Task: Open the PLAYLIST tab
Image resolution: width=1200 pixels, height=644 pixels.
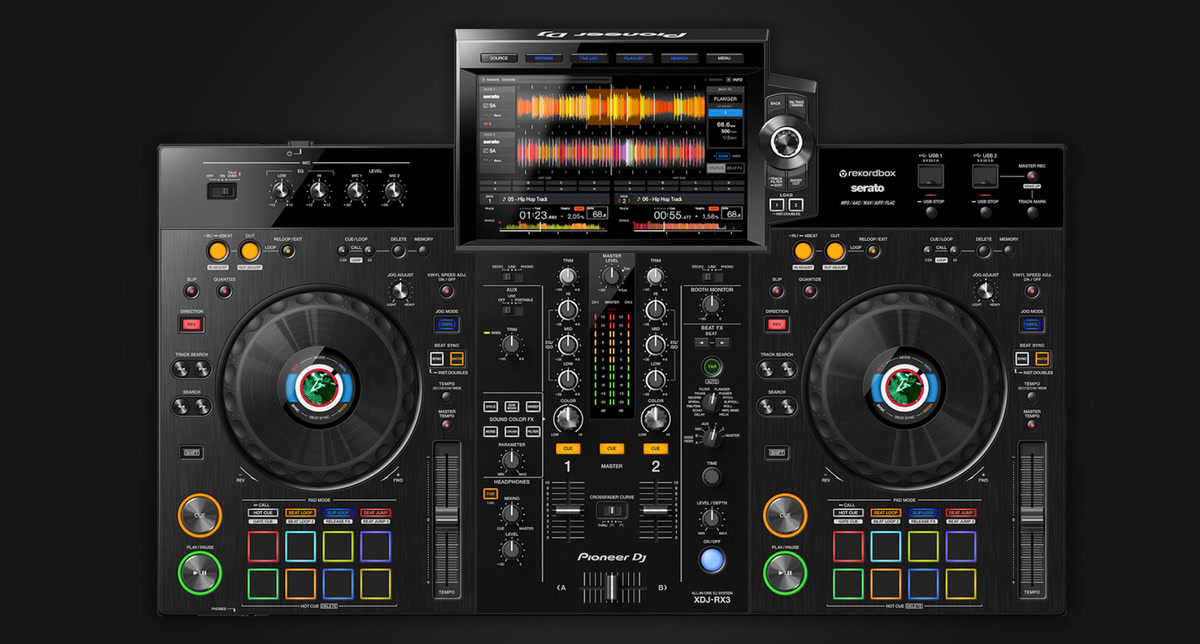Action: [x=634, y=58]
